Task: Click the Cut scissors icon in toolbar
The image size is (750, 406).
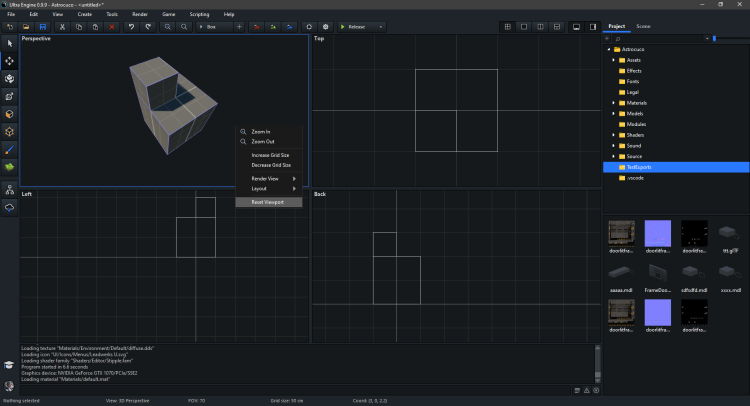Action: 60,26
